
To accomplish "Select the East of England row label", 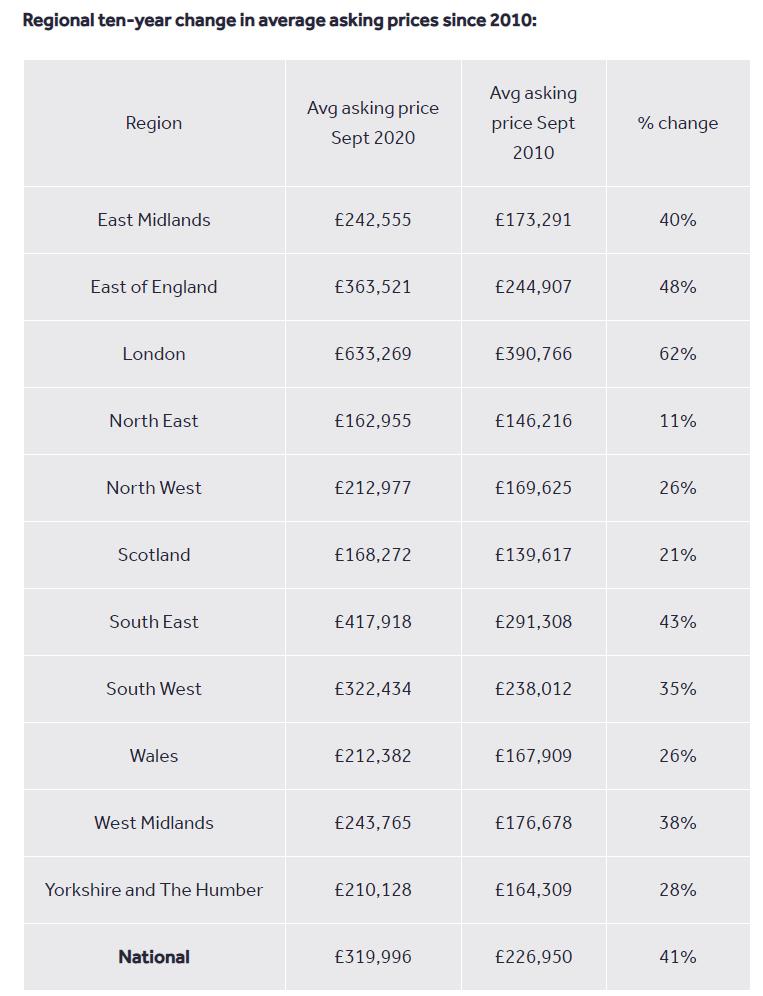I will [154, 287].
